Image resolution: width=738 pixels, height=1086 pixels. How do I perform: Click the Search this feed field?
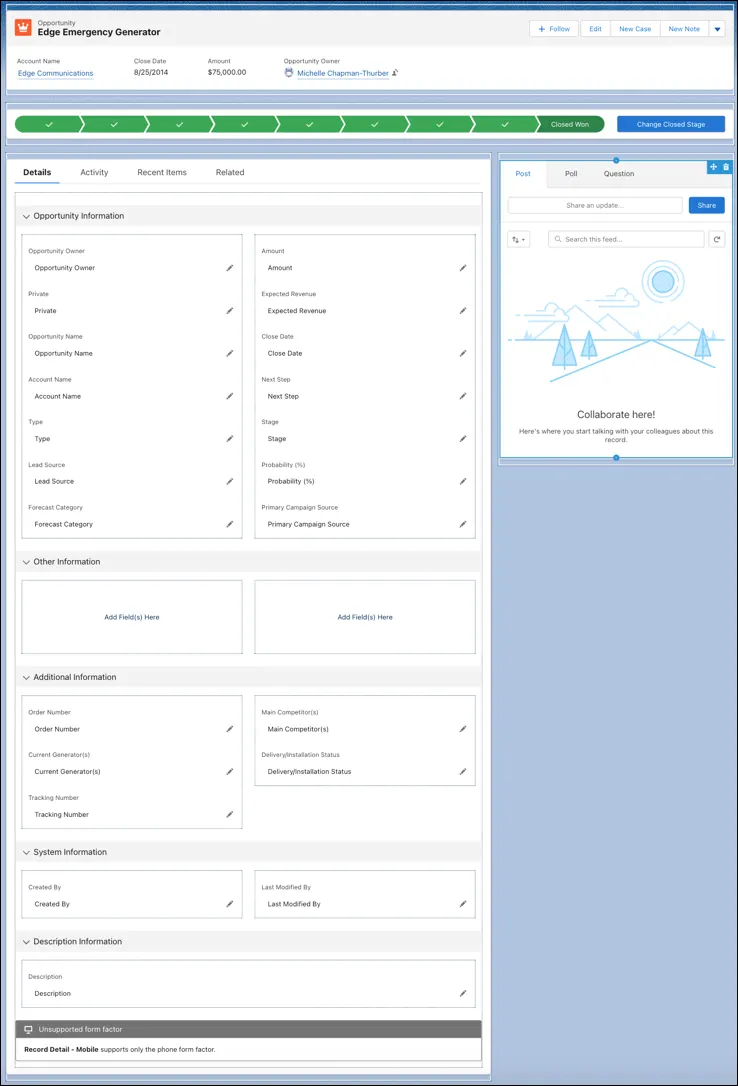point(627,240)
